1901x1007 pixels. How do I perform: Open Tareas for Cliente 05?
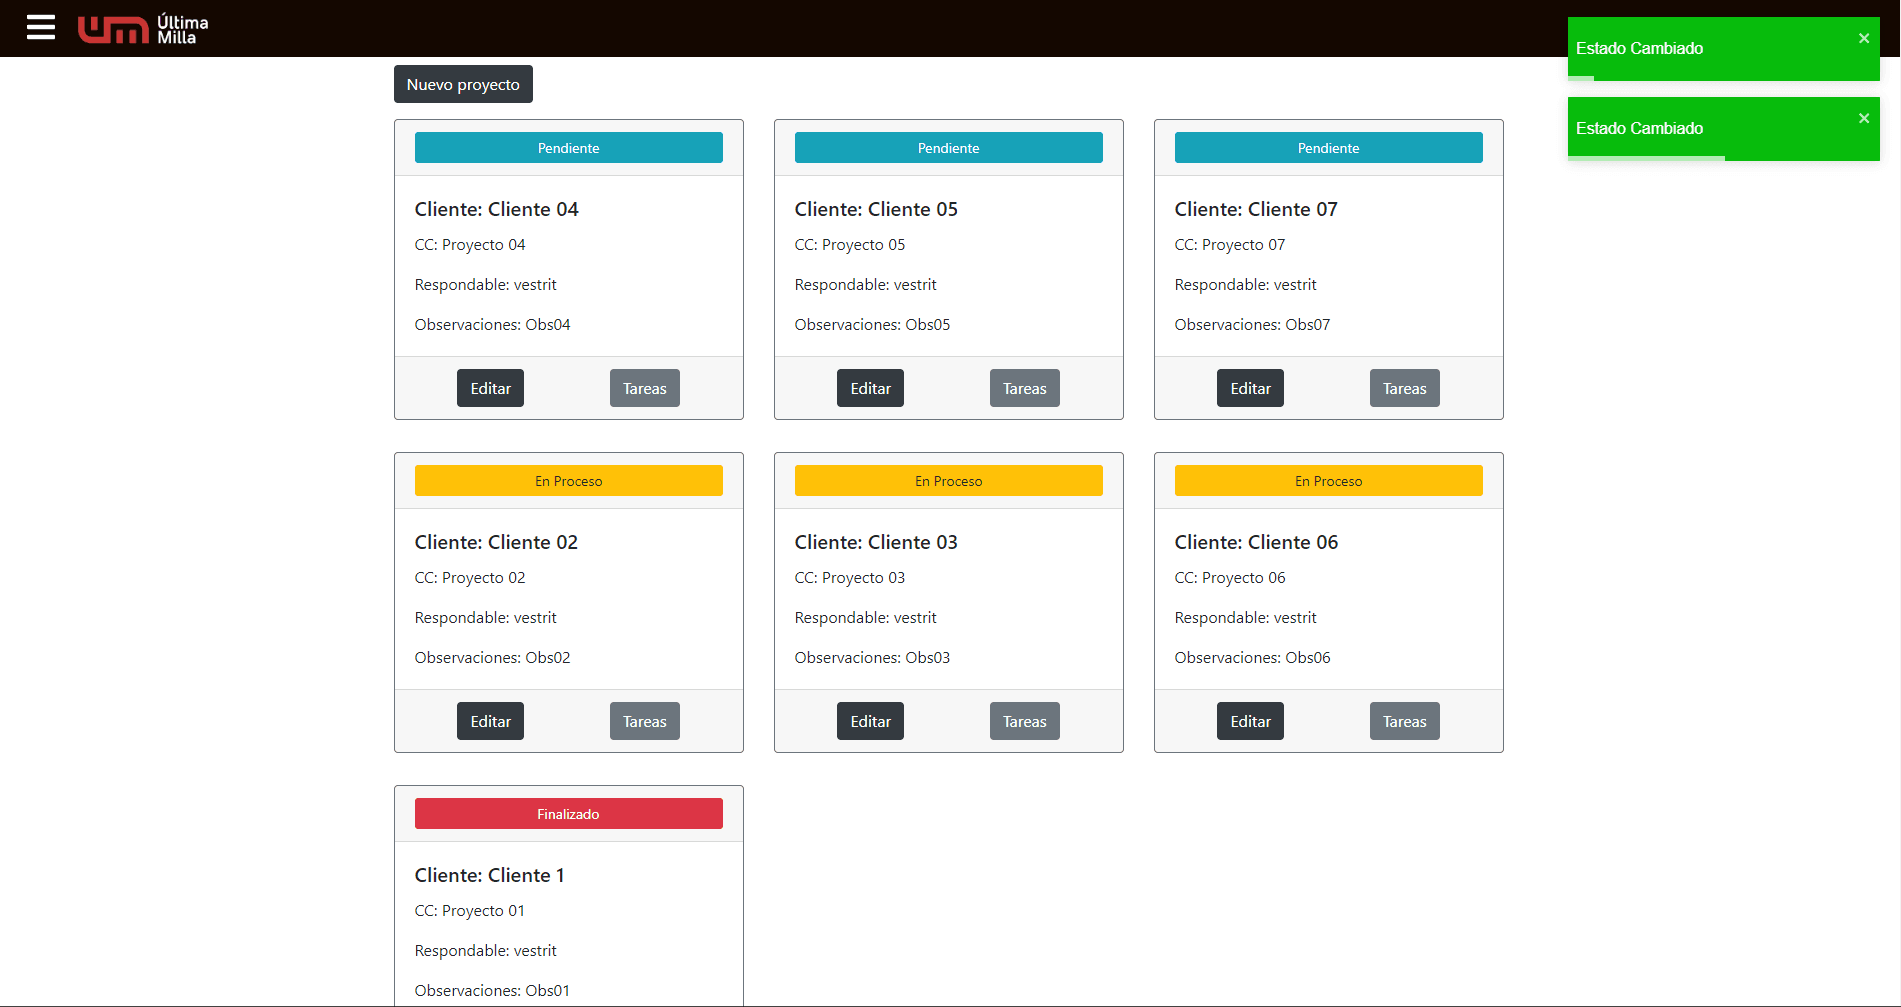[1024, 389]
